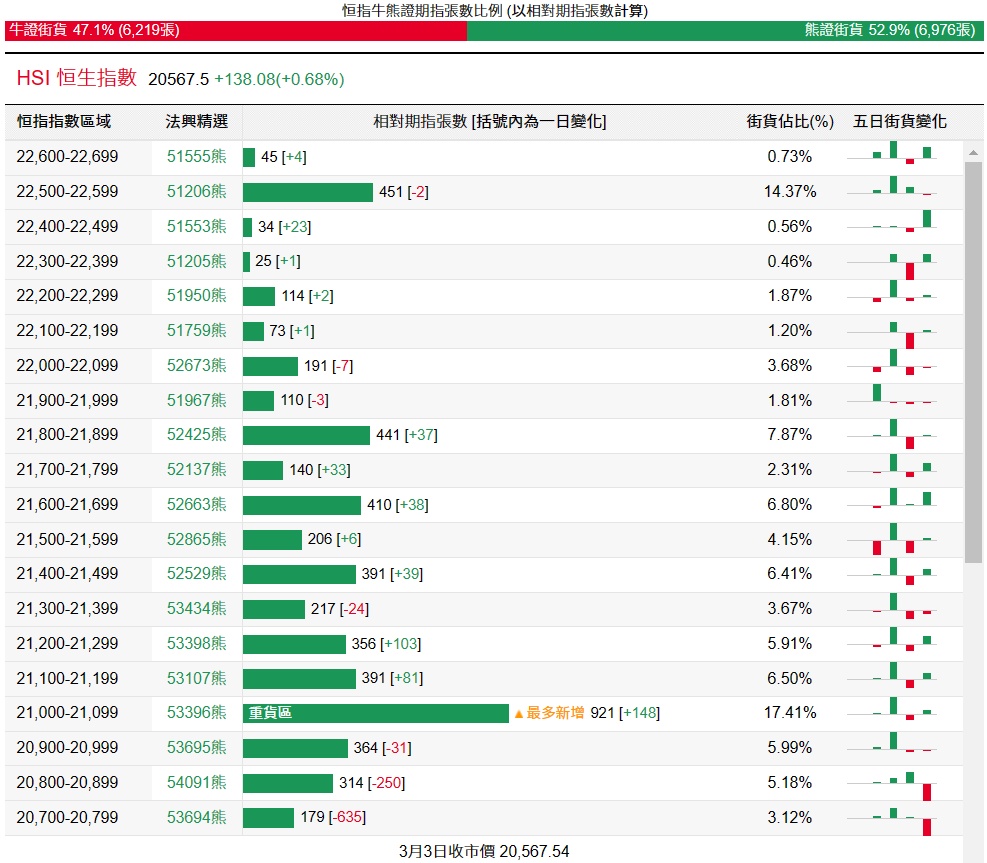Open the 54091熊 warrant link

[x=196, y=783]
